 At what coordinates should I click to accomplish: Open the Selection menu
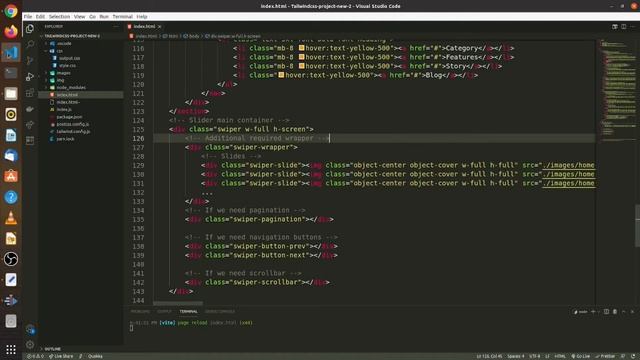click(60, 17)
